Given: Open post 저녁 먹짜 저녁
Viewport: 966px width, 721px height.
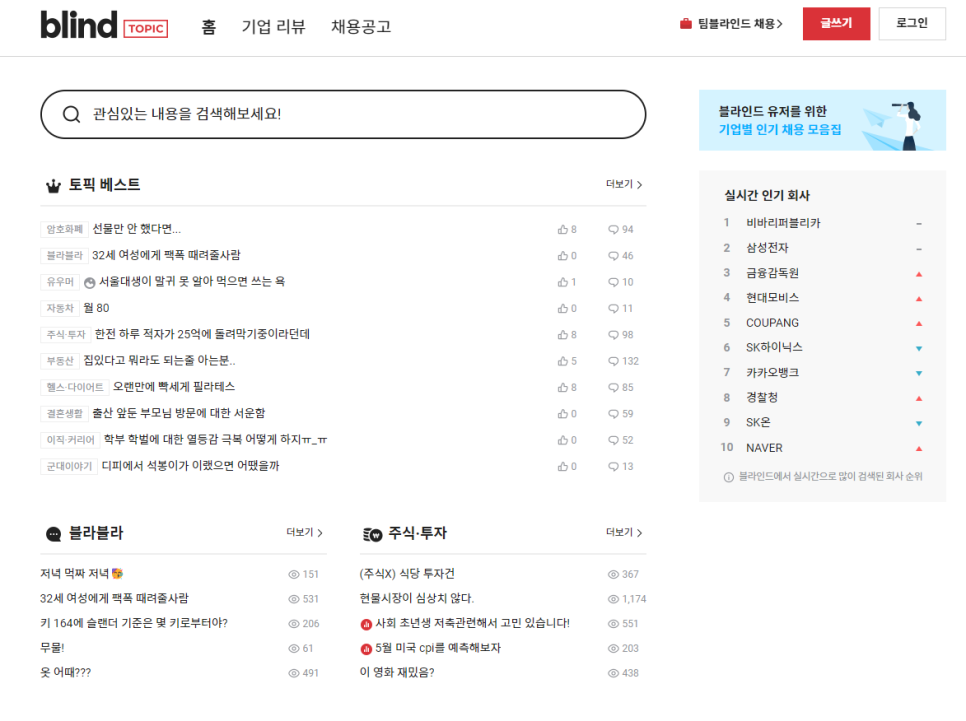Looking at the screenshot, I should click(x=82, y=574).
